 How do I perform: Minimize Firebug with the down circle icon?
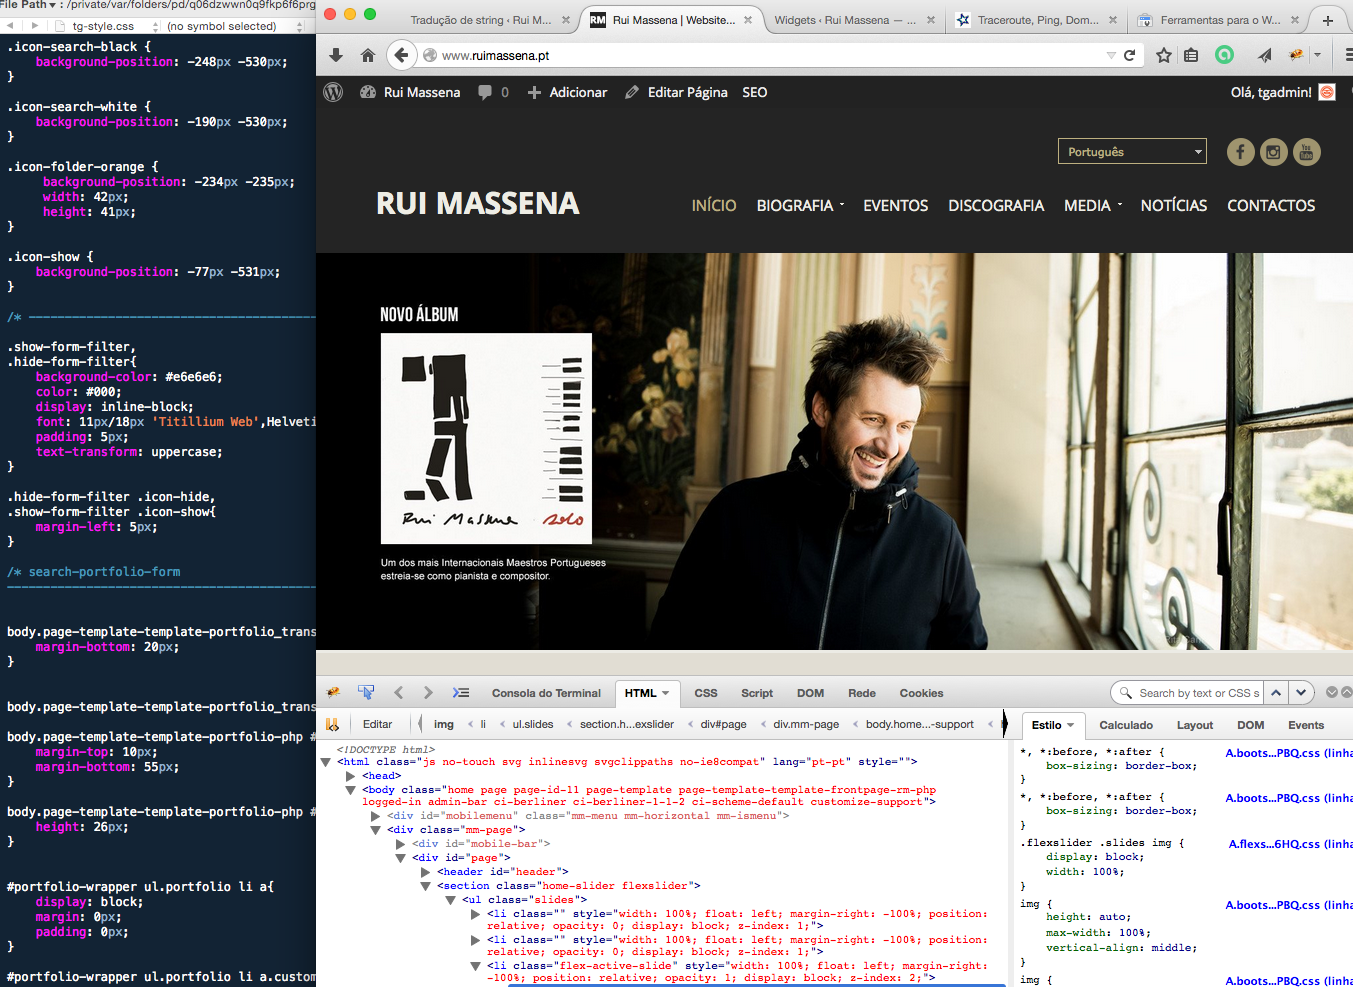tap(1332, 692)
